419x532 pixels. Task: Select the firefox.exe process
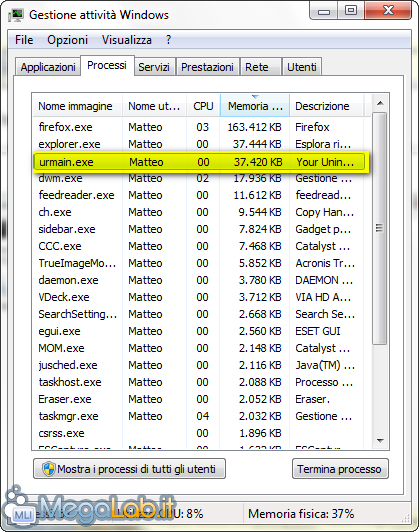coord(198,127)
